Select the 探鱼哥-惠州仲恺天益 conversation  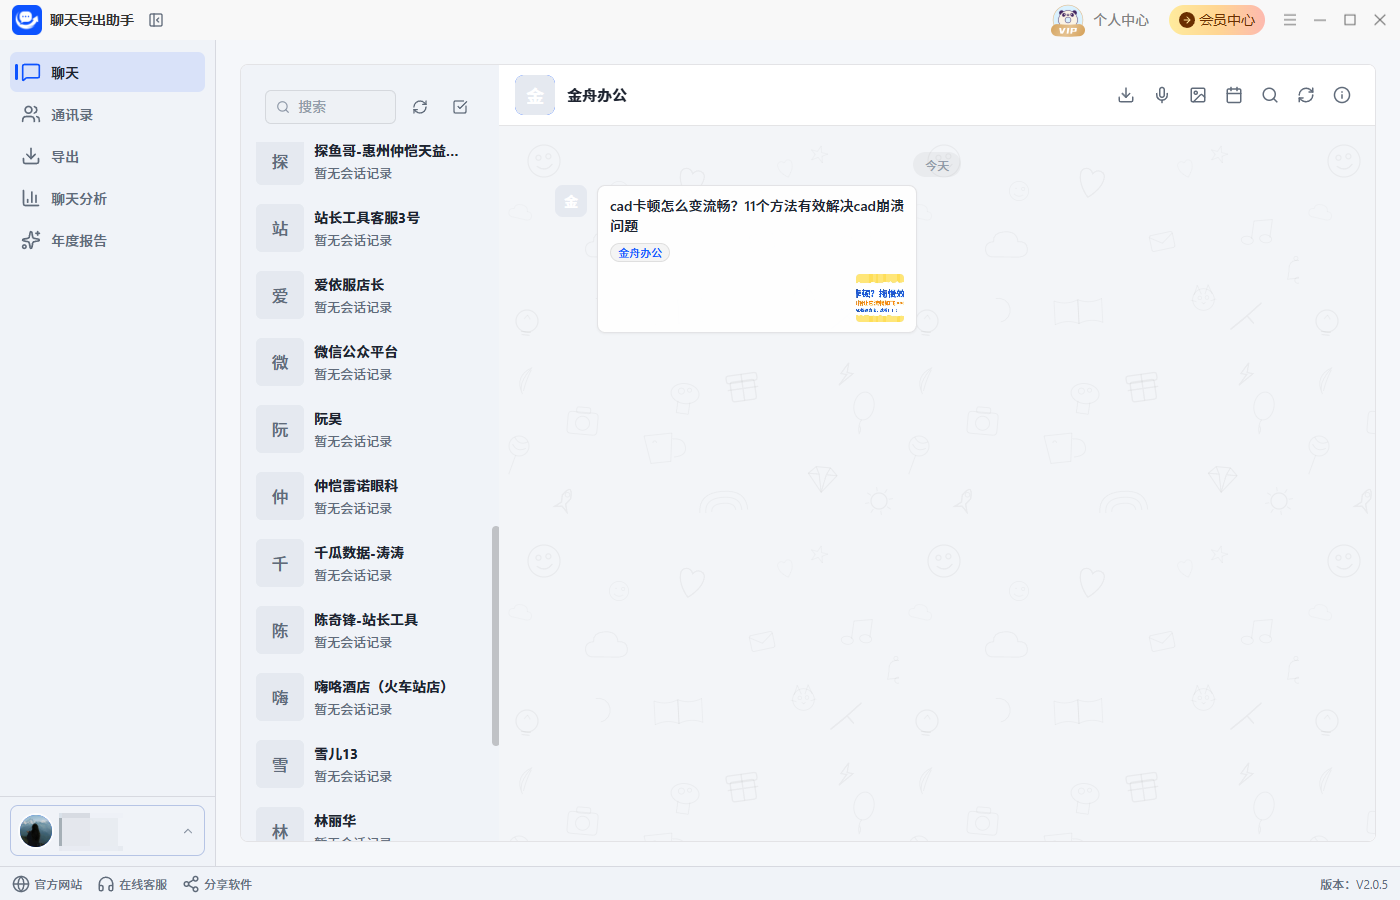pyautogui.click(x=368, y=162)
